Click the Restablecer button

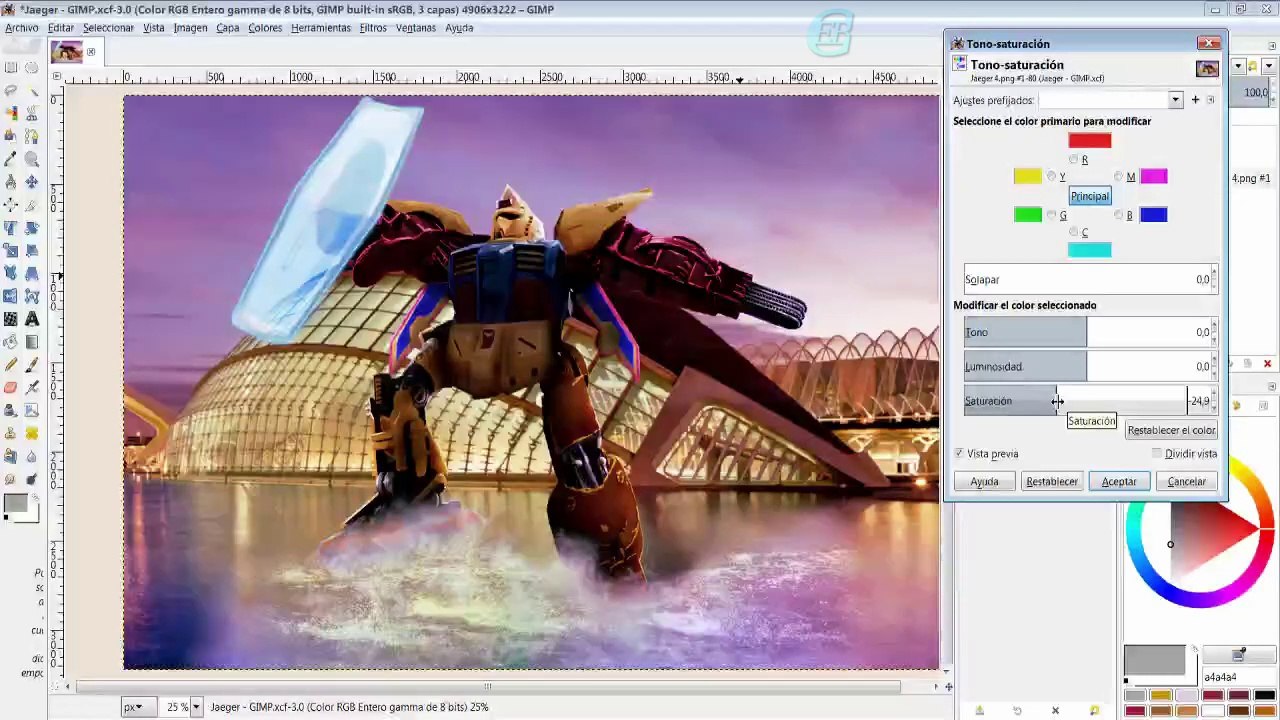pos(1052,482)
